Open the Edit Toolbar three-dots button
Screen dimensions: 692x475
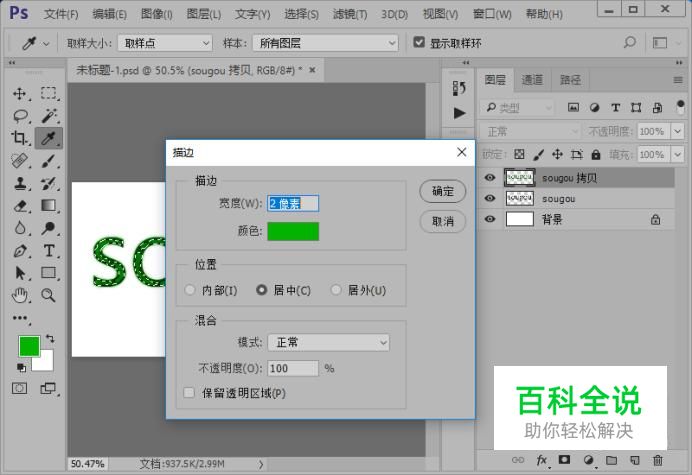pos(19,317)
